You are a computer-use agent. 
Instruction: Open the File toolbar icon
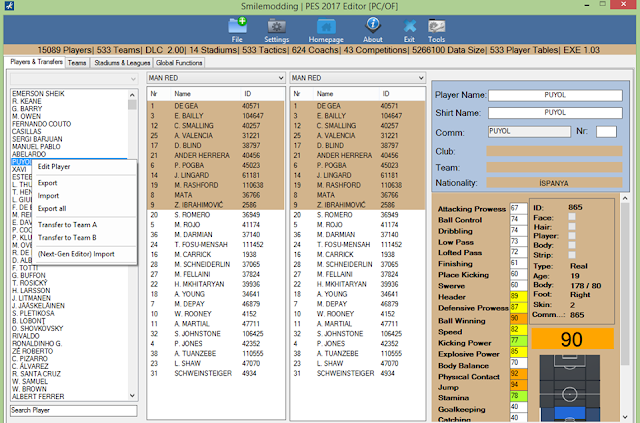[237, 26]
